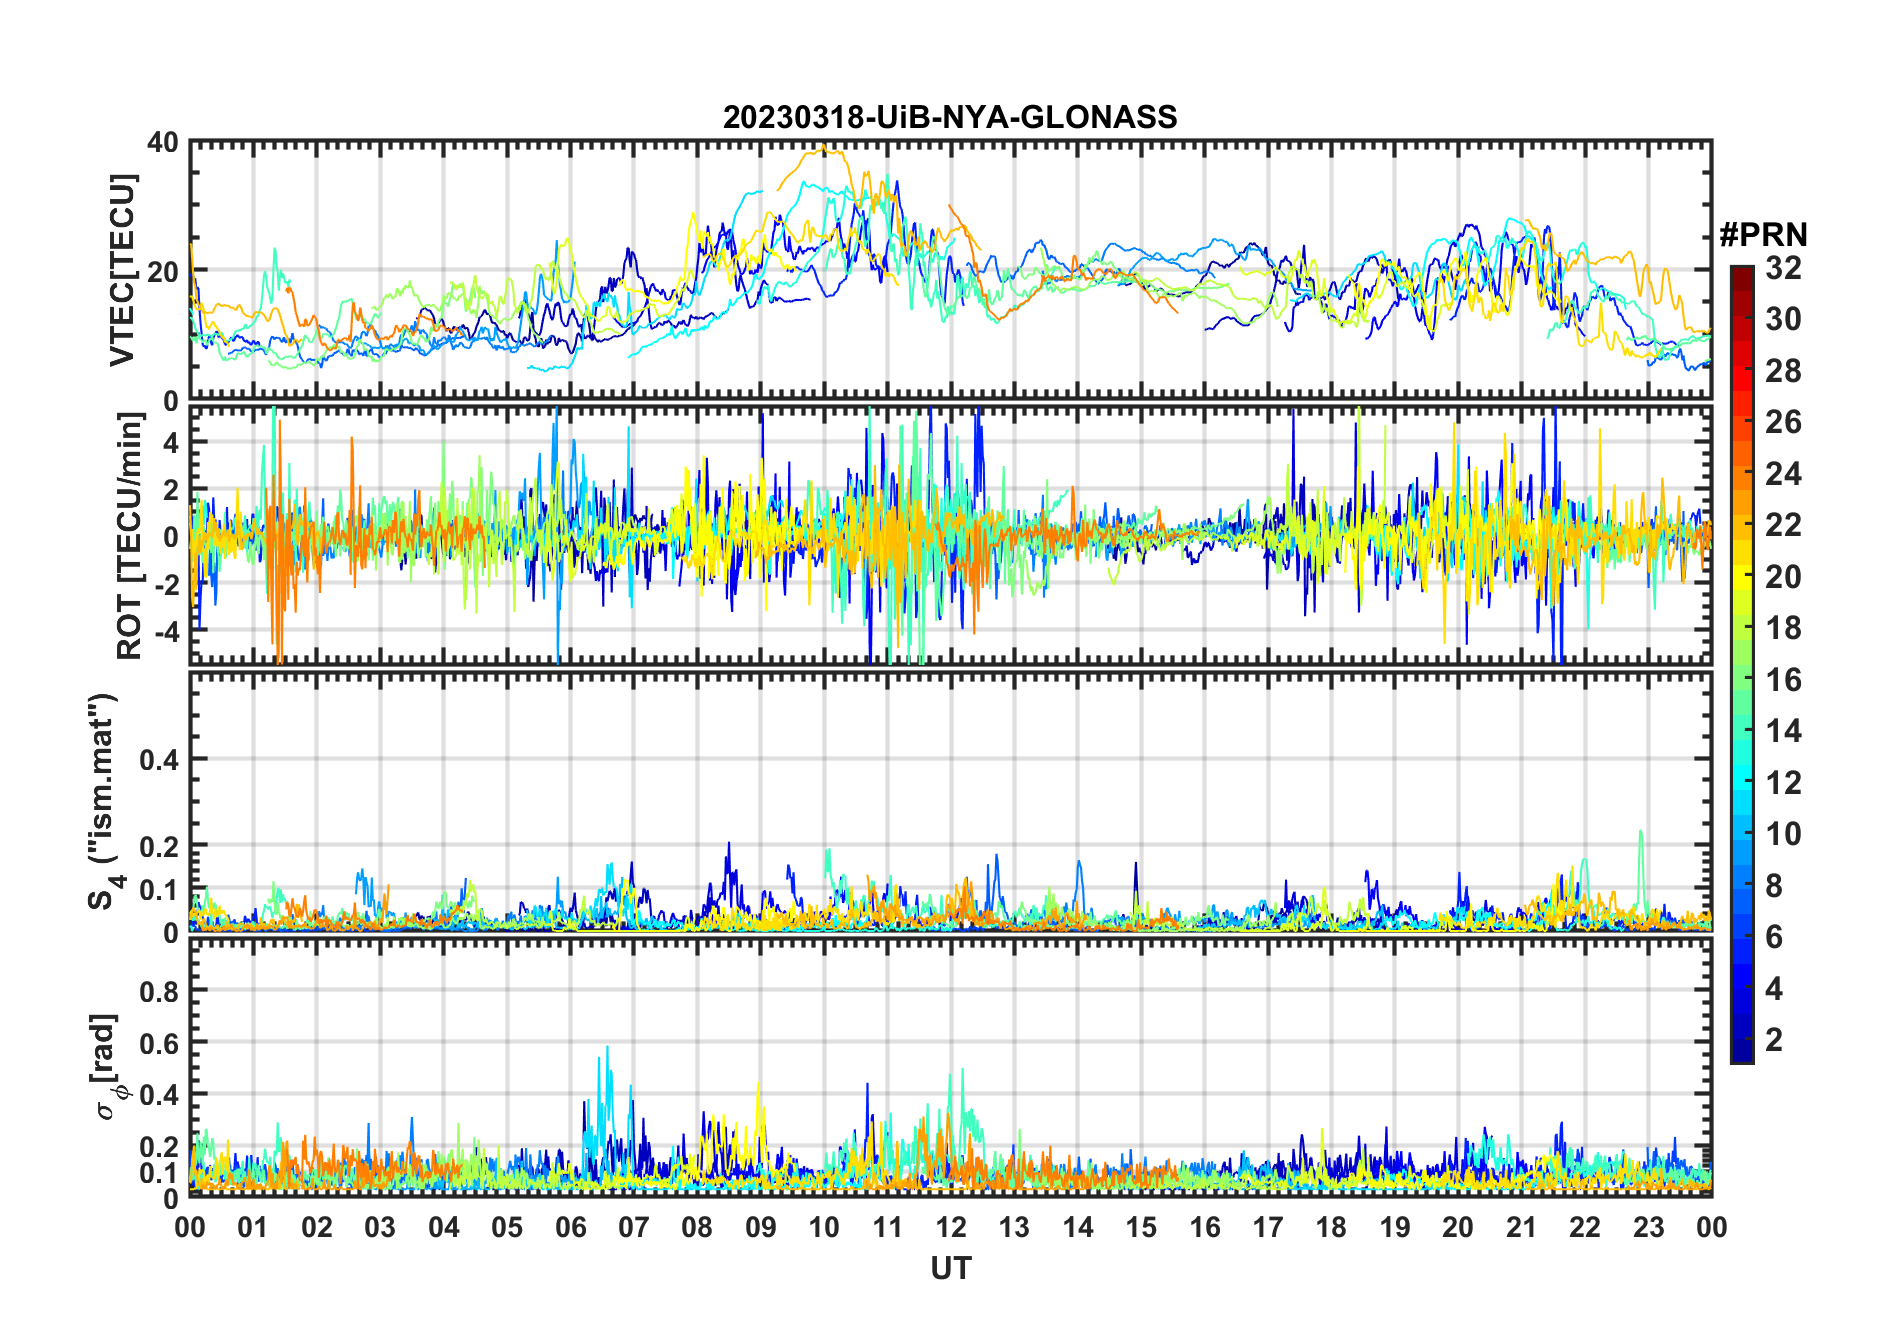Select UT axis hour label 18

click(x=1331, y=1227)
